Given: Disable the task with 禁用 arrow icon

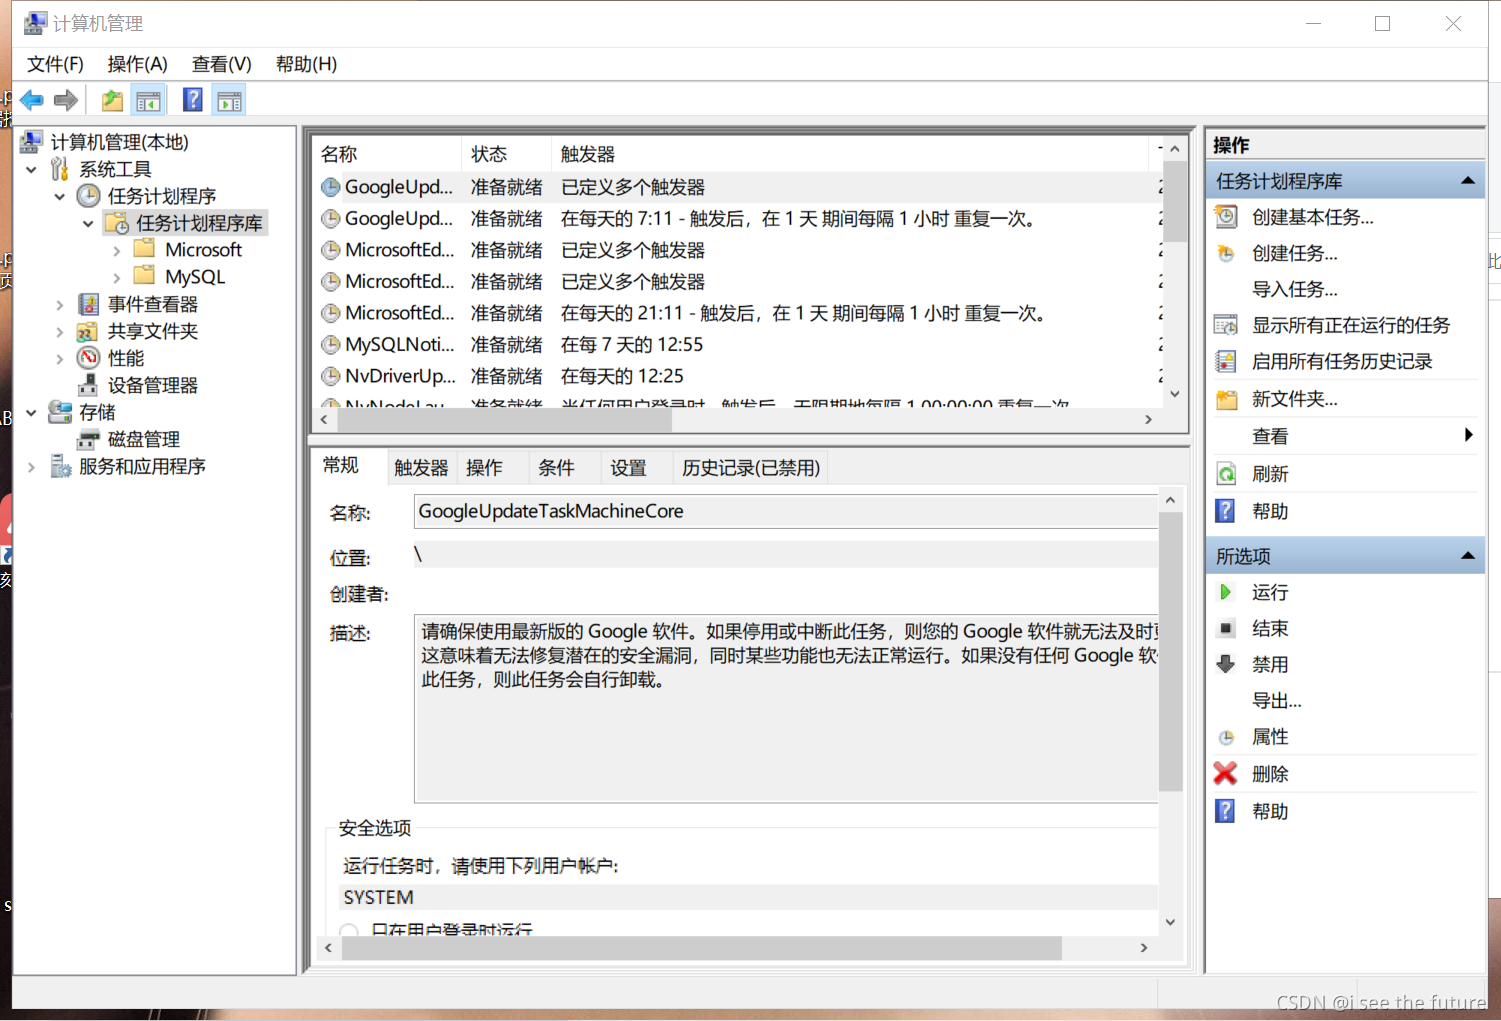Looking at the screenshot, I should point(1225,664).
